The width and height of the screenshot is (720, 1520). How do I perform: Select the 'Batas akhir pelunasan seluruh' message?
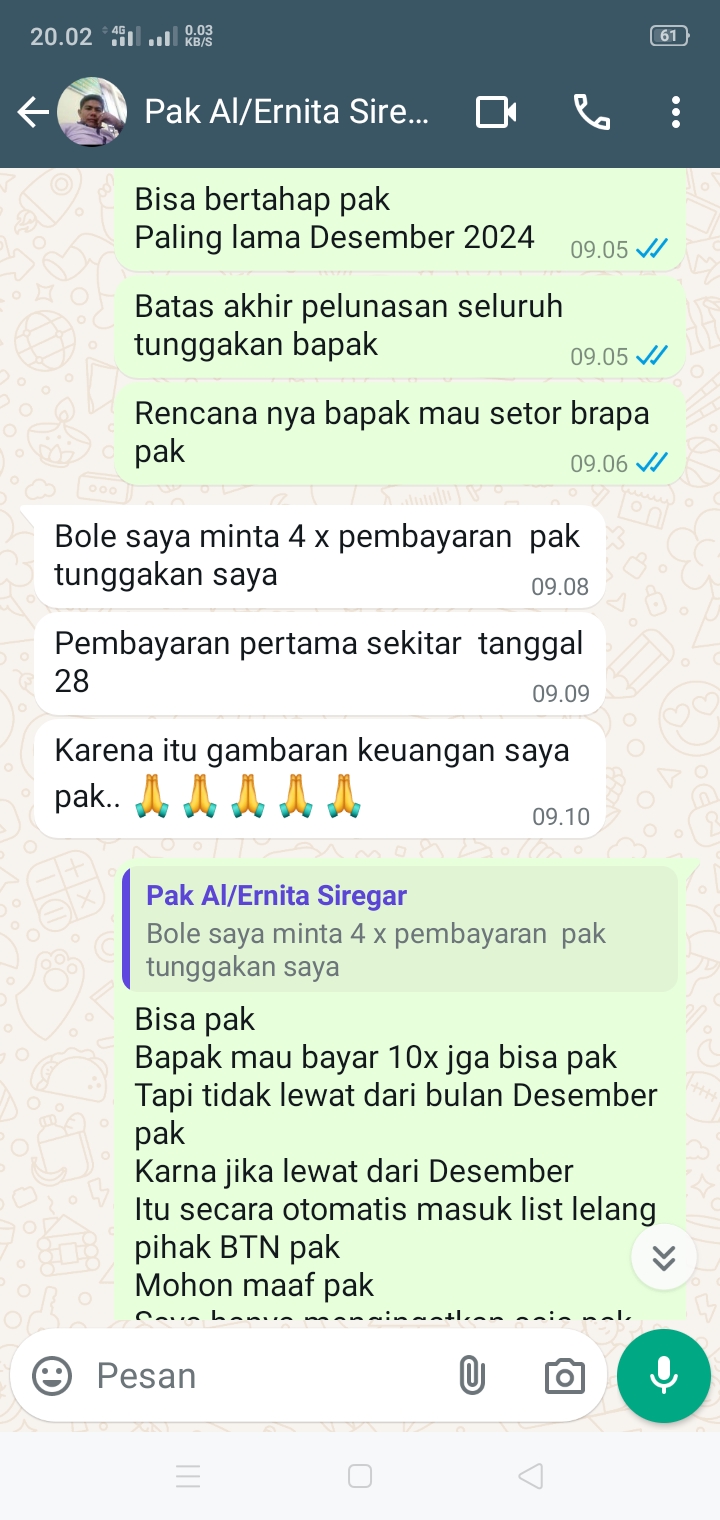(400, 325)
